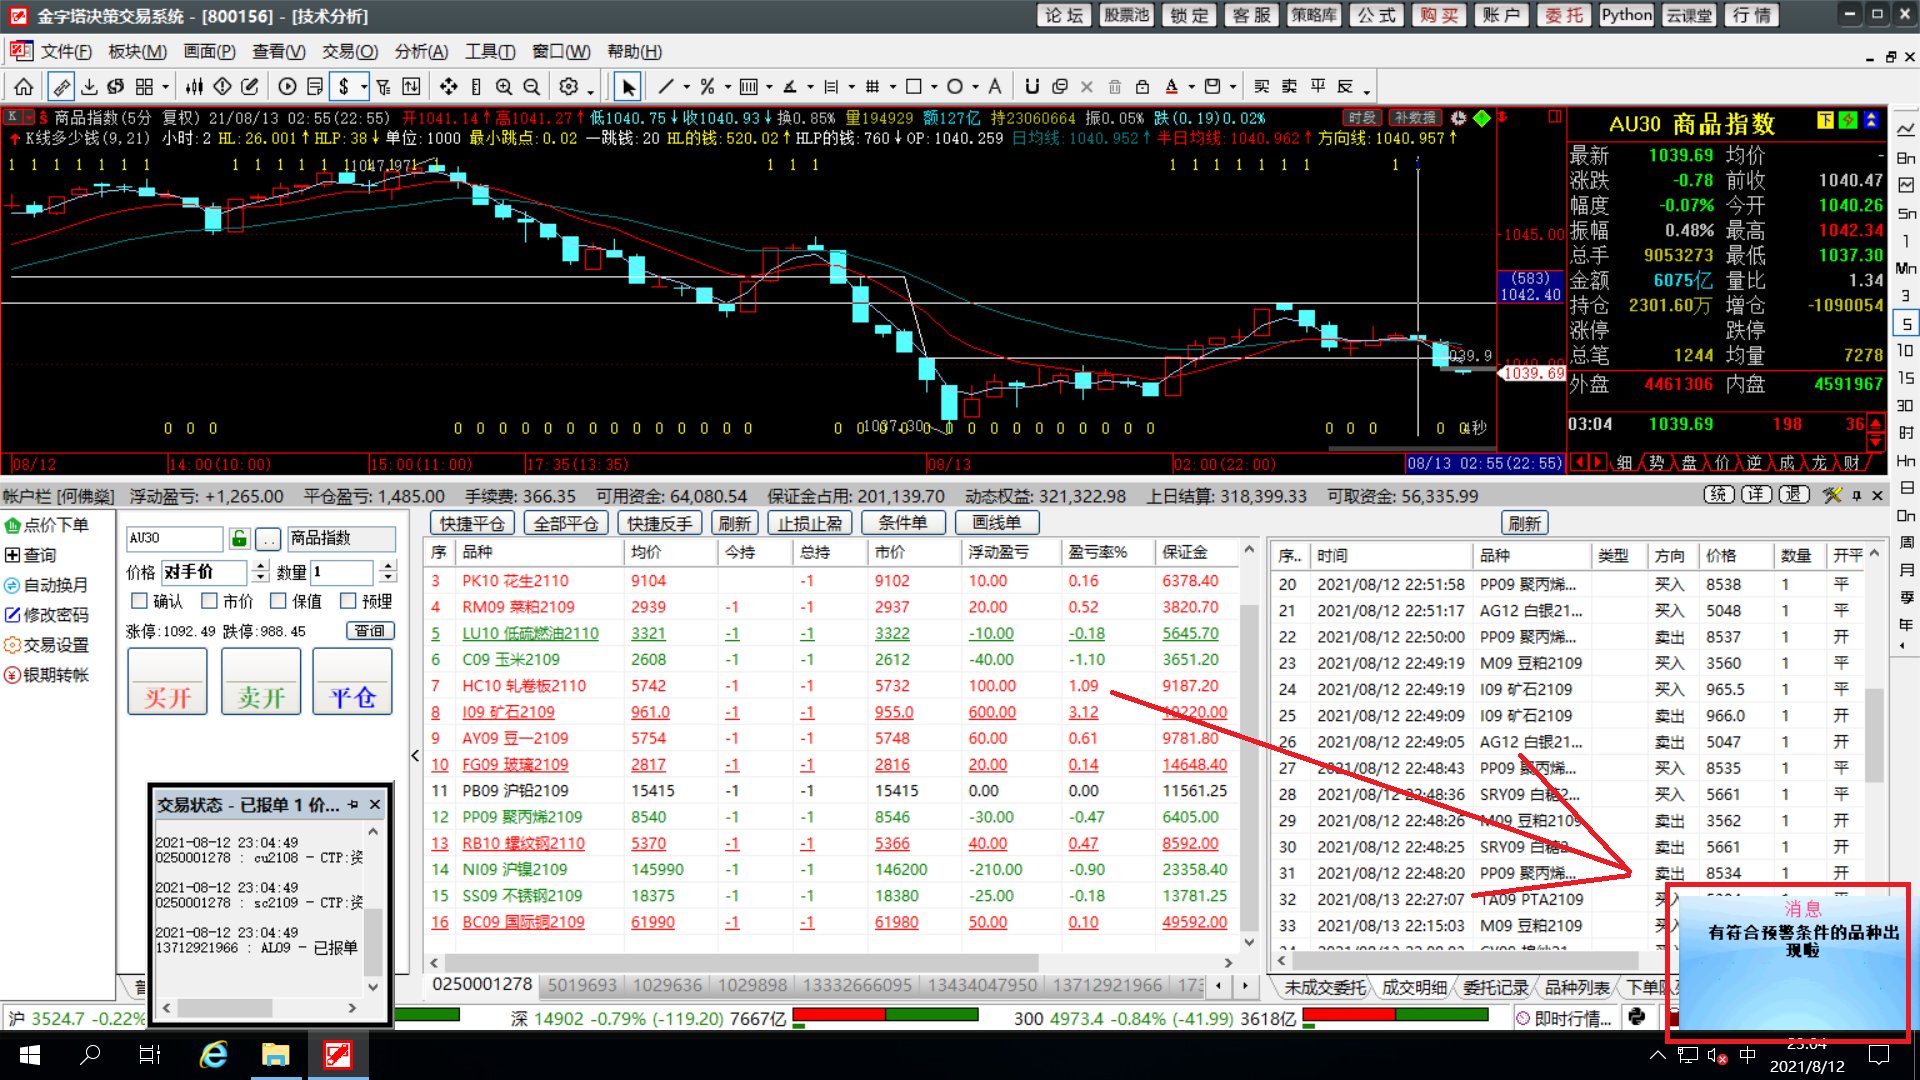
Task: Open the 论坛 top bar button
Action: [1064, 15]
